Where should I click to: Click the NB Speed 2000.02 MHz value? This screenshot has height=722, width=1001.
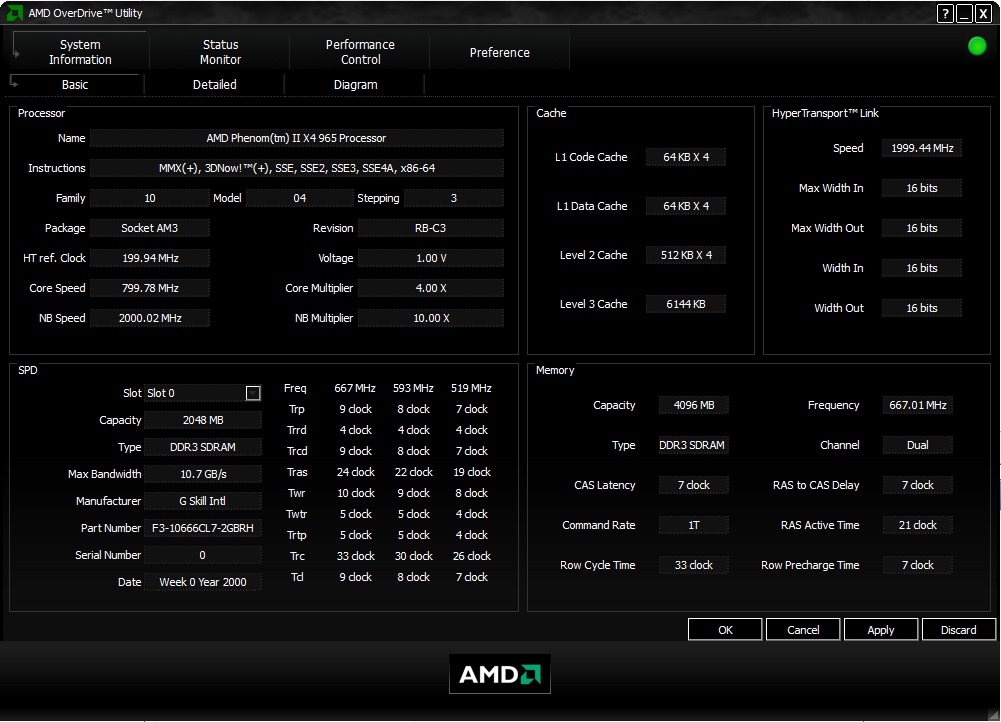point(150,318)
